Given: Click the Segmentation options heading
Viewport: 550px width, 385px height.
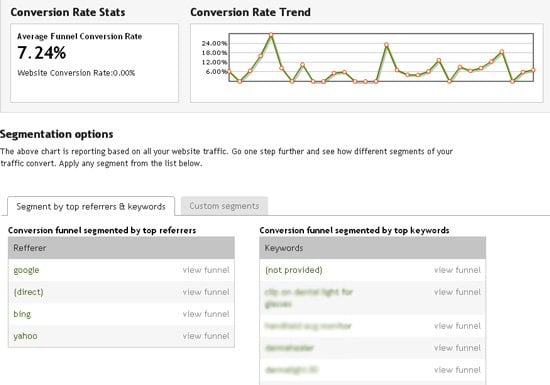Looking at the screenshot, I should click(56, 134).
